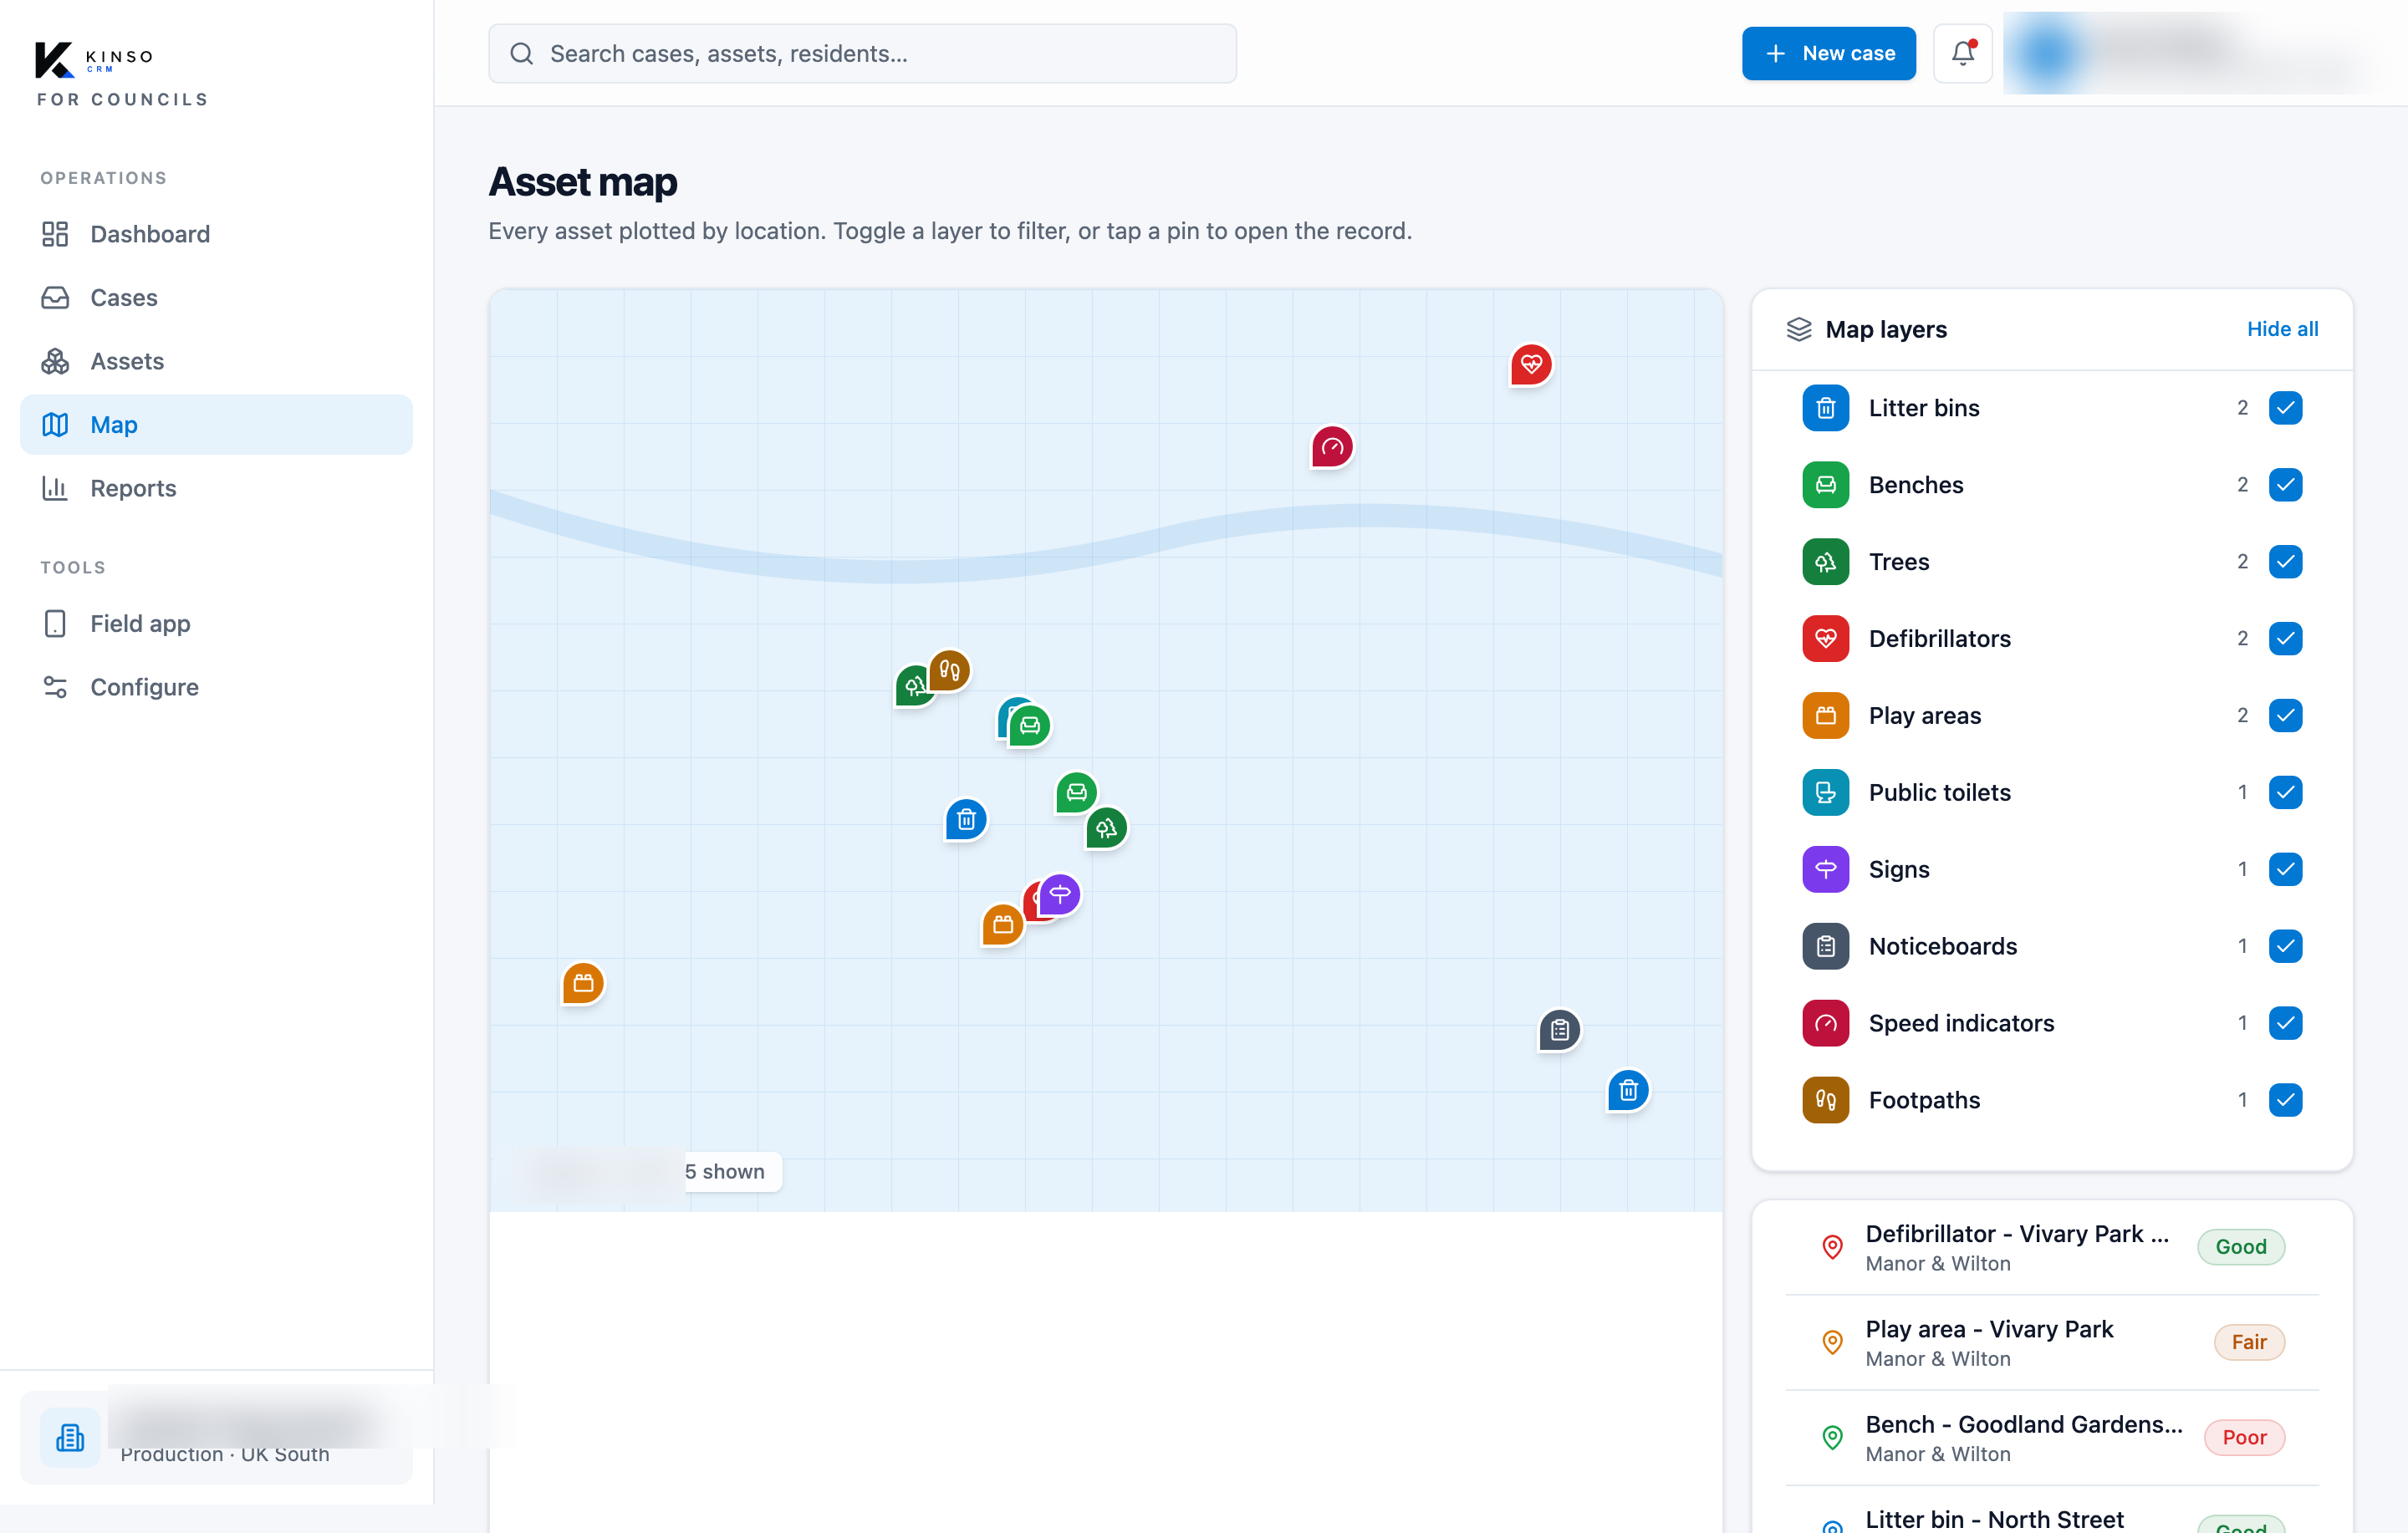Toggle the Defibrillators layer checkbox
Viewport: 2408px width, 1533px height.
[x=2285, y=639]
